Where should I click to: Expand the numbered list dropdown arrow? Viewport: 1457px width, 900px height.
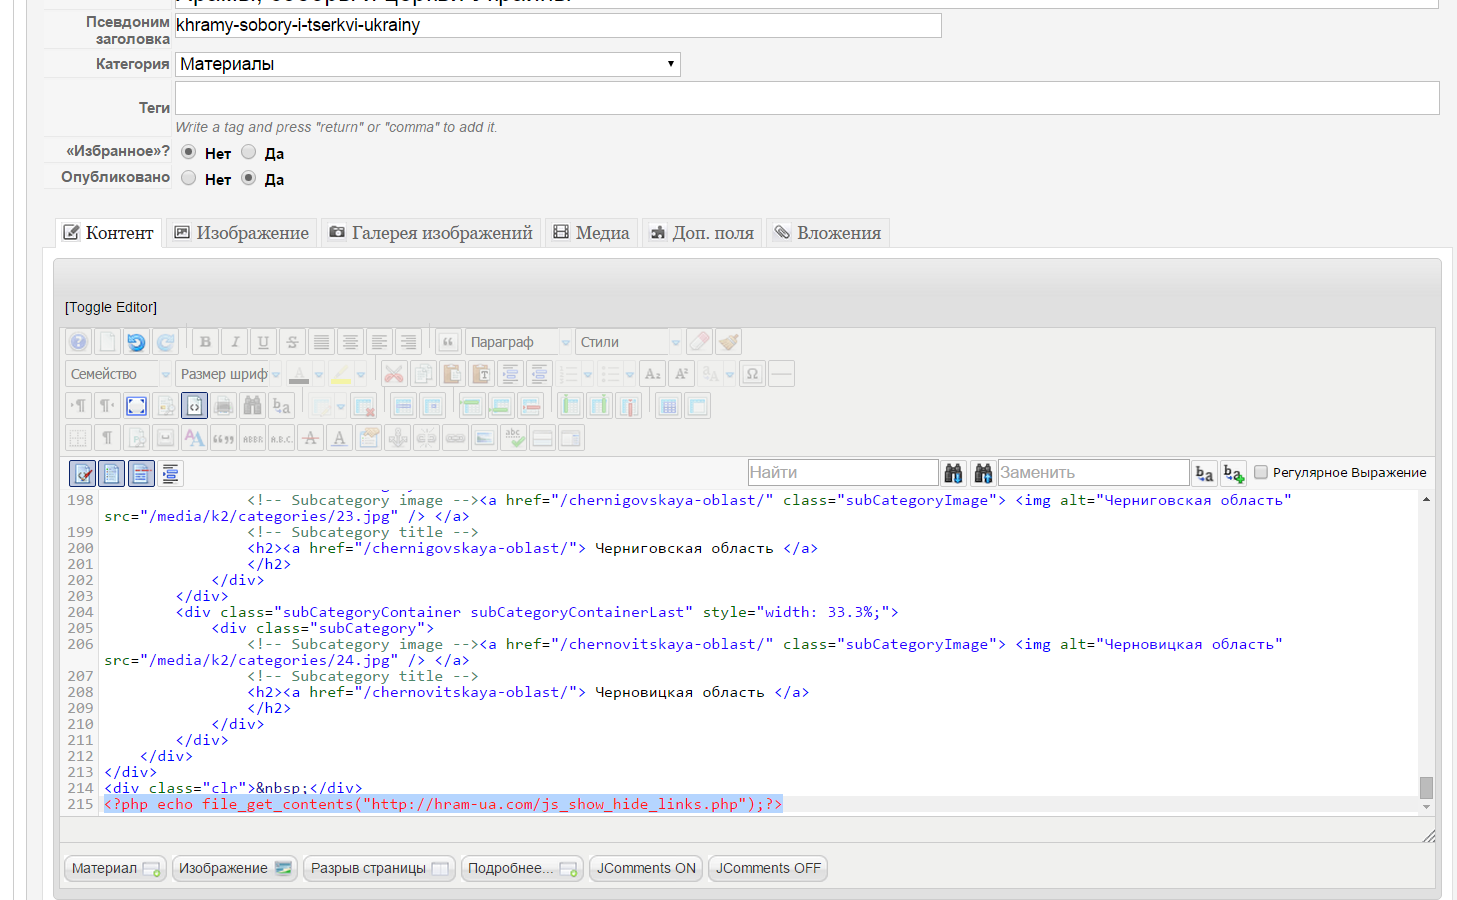588,374
